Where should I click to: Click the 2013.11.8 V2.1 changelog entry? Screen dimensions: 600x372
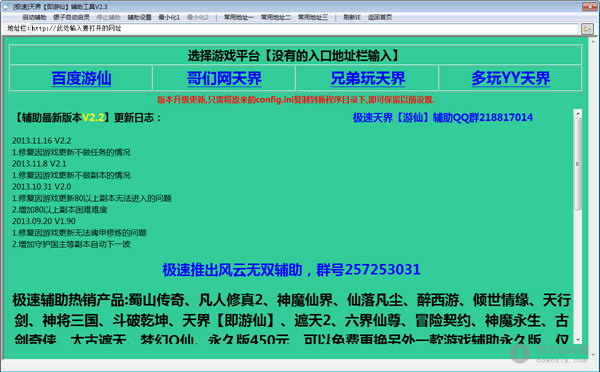(x=39, y=164)
